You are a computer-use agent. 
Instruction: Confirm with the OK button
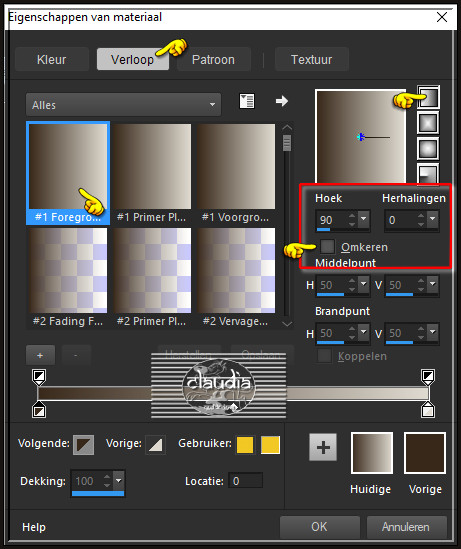(320, 527)
